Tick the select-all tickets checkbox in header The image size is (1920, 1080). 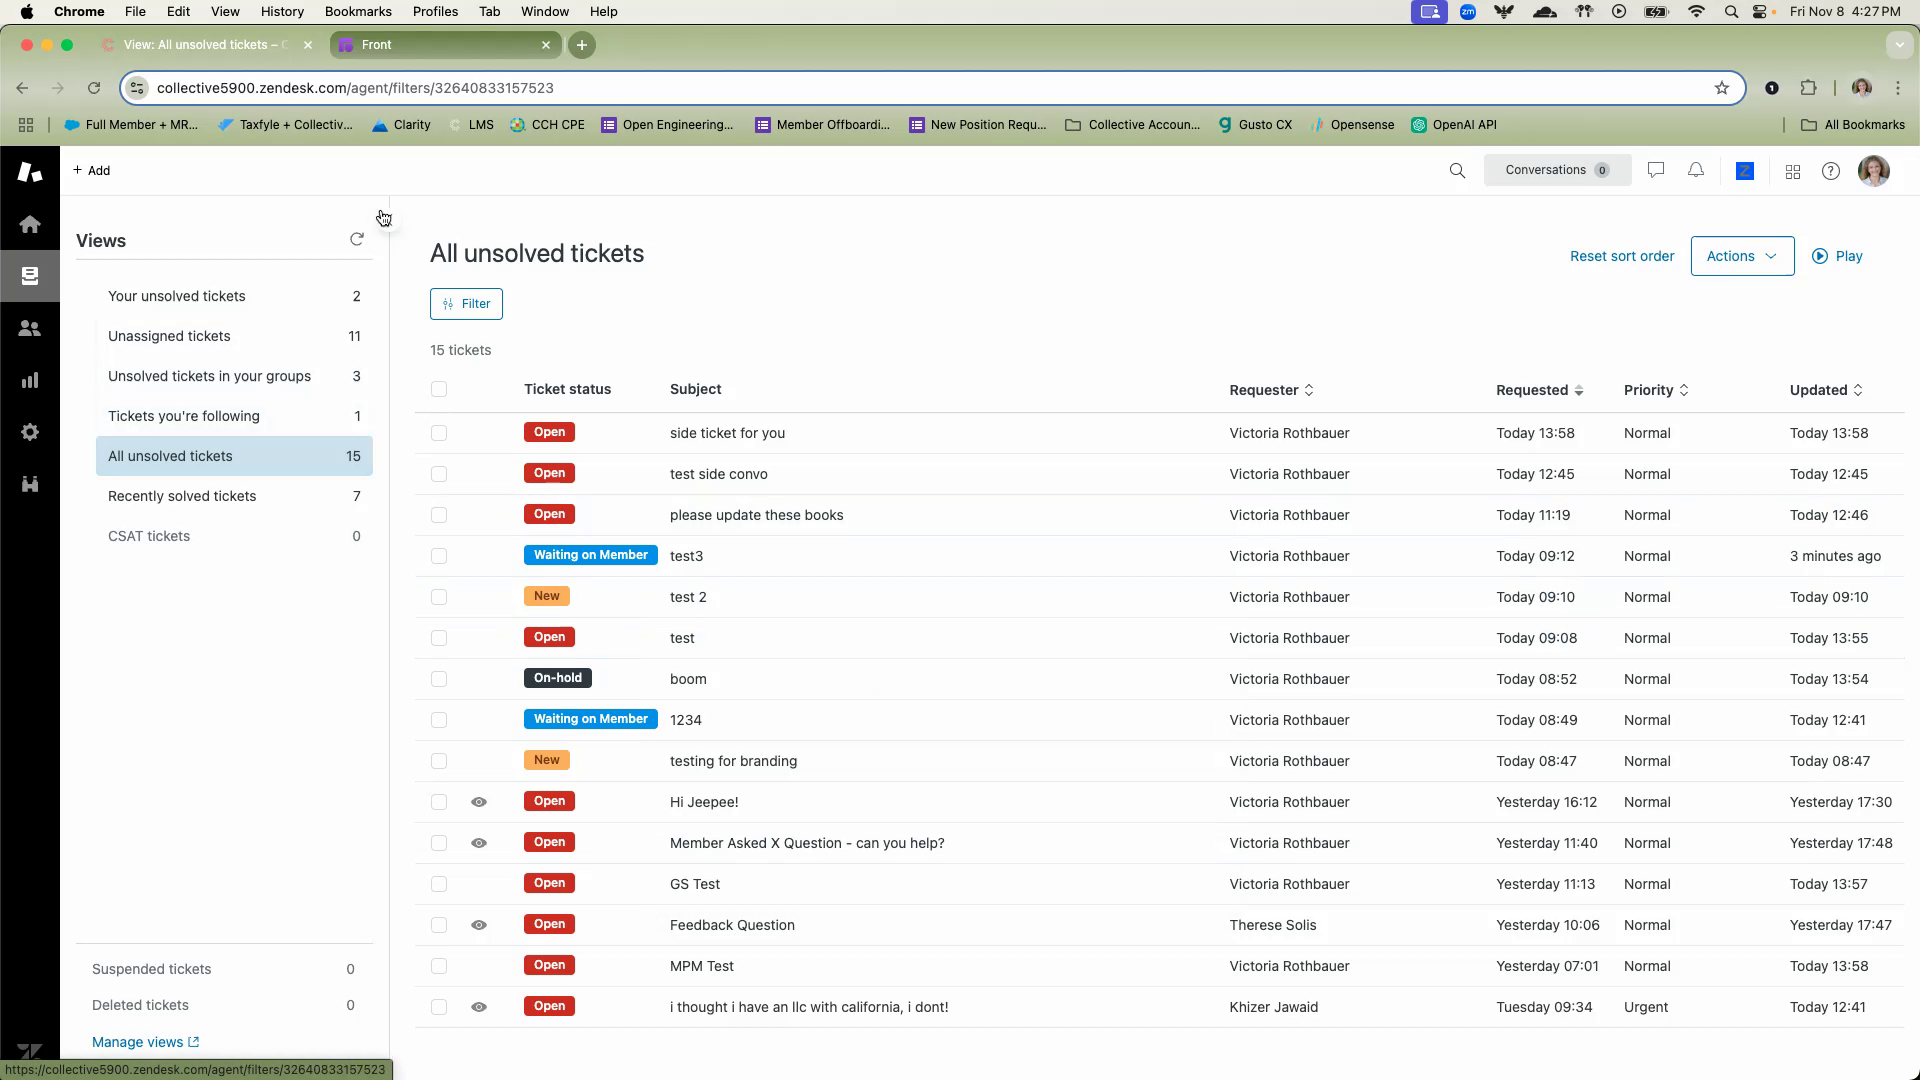tap(439, 389)
